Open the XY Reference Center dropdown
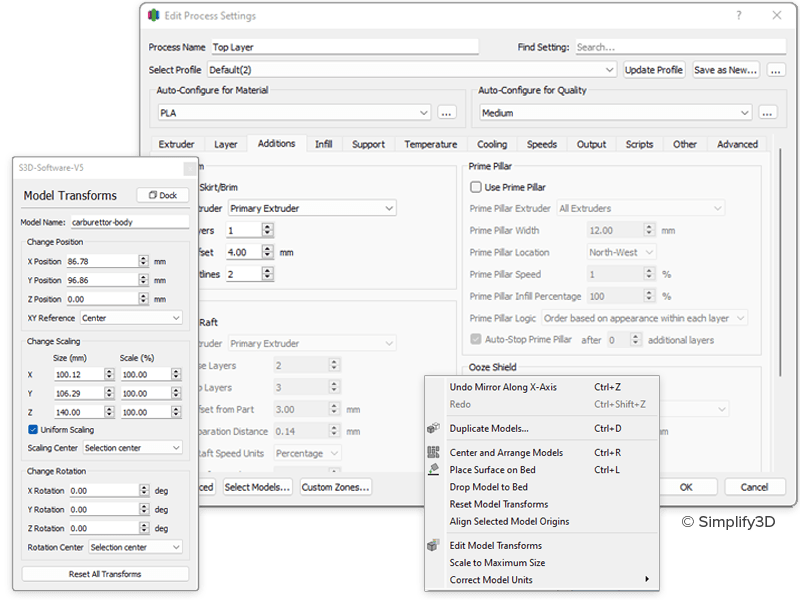This screenshot has height=600, width=800. point(131,318)
